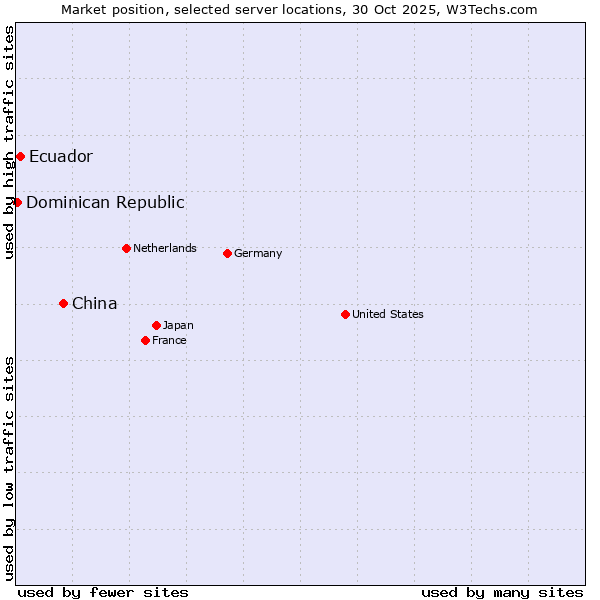Image resolution: width=600 pixels, height=600 pixels.
Task: Click the Ecuador text label
Action: 60,156
